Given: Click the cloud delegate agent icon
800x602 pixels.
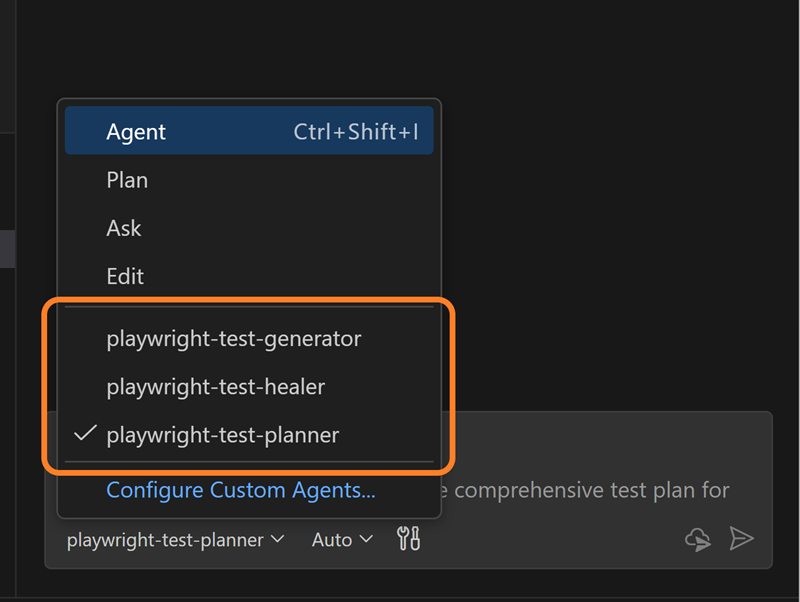Looking at the screenshot, I should (697, 540).
